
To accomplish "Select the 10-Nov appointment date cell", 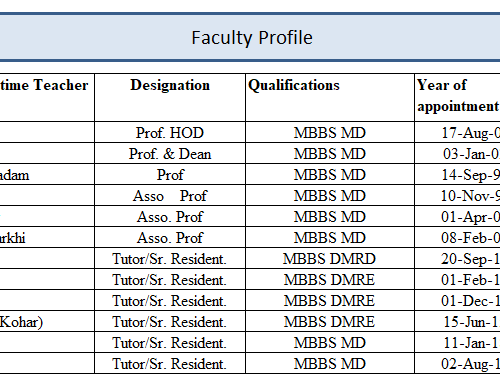I will [x=457, y=195].
